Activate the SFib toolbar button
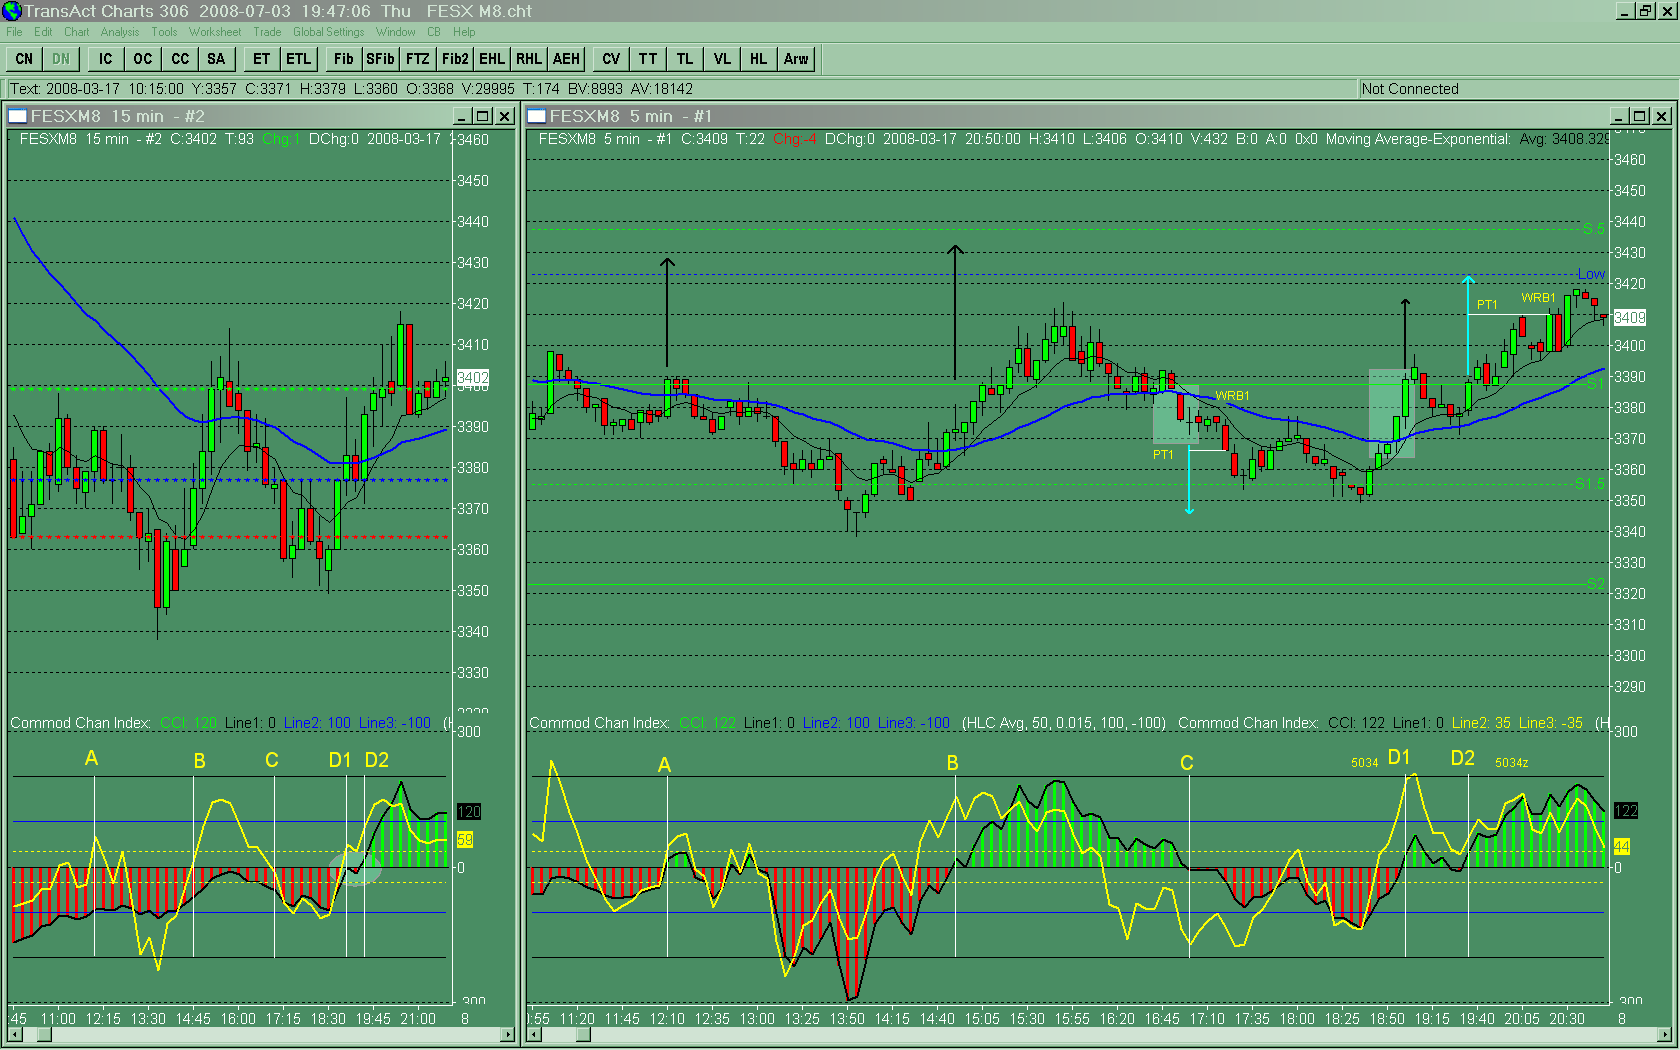Image resolution: width=1680 pixels, height=1050 pixels. point(380,59)
